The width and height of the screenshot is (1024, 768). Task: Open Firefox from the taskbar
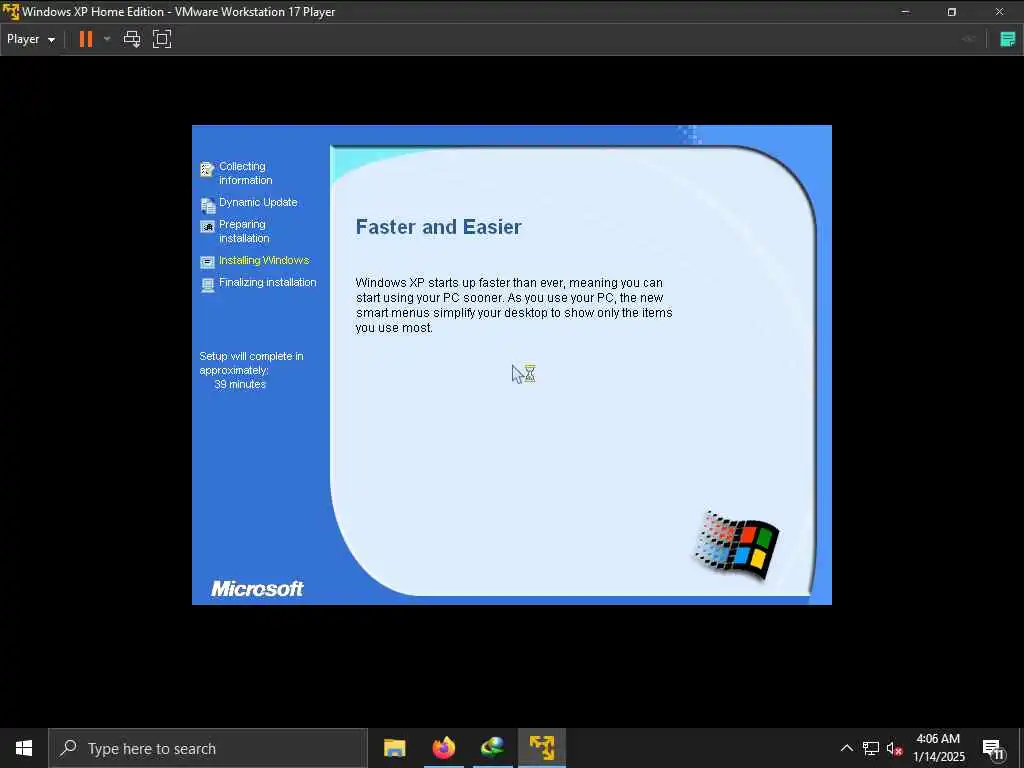pyautogui.click(x=444, y=748)
